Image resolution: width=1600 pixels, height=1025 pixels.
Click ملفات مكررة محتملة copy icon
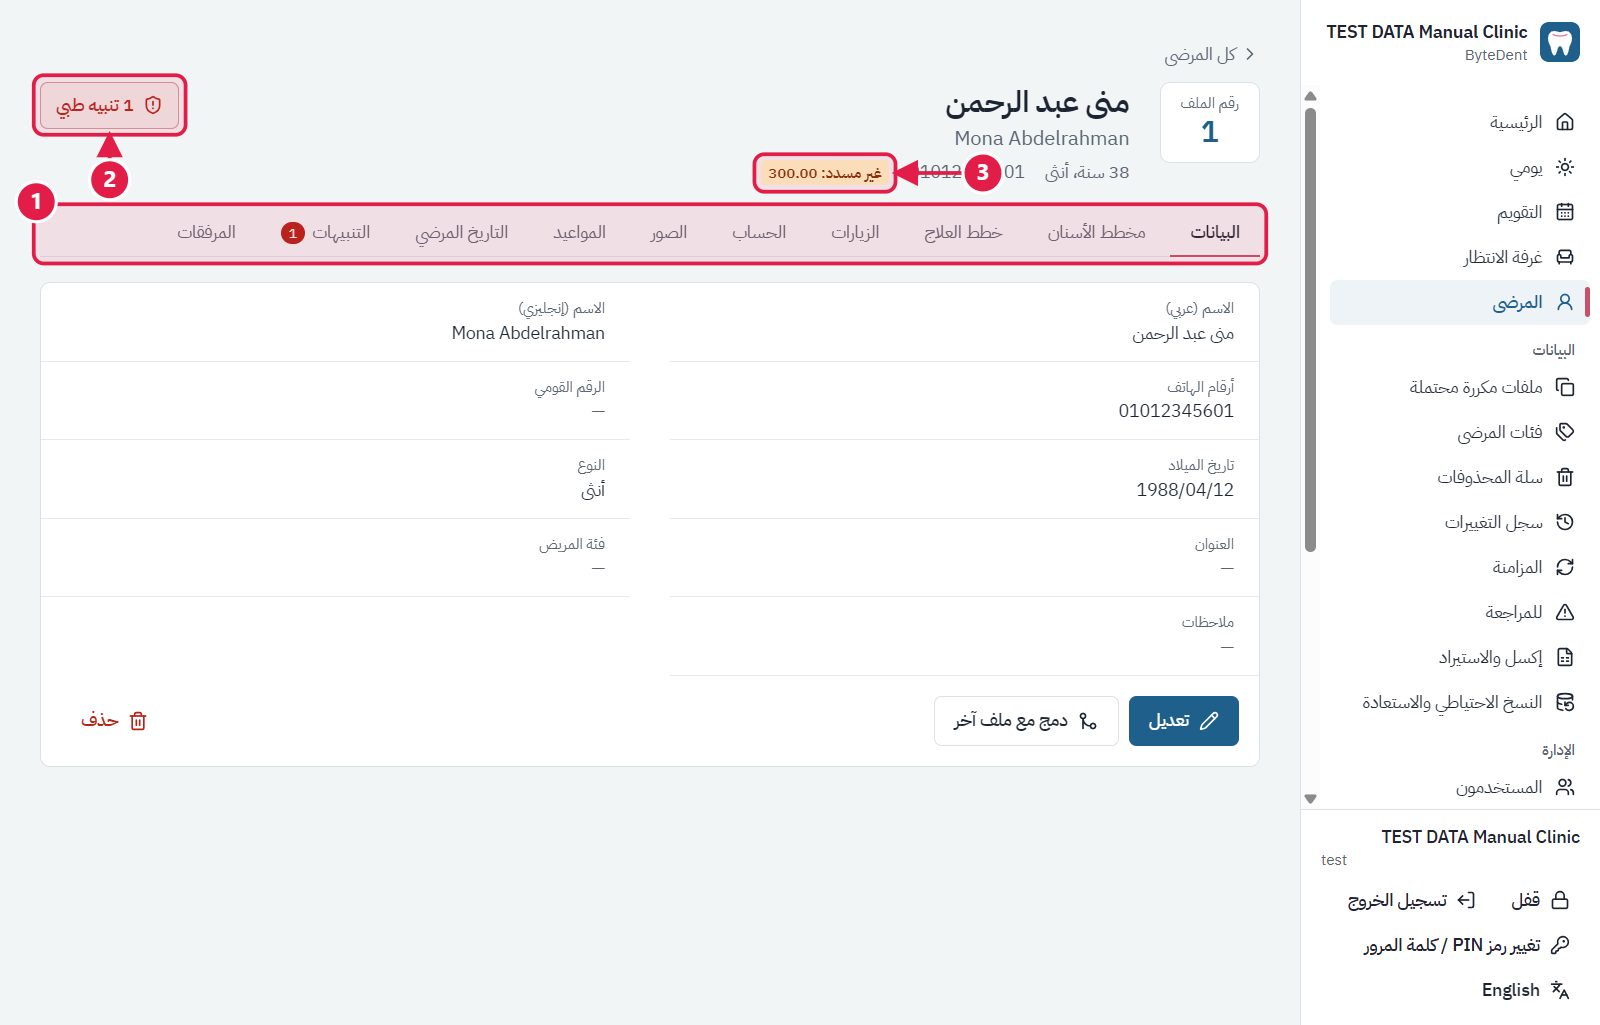[1565, 387]
